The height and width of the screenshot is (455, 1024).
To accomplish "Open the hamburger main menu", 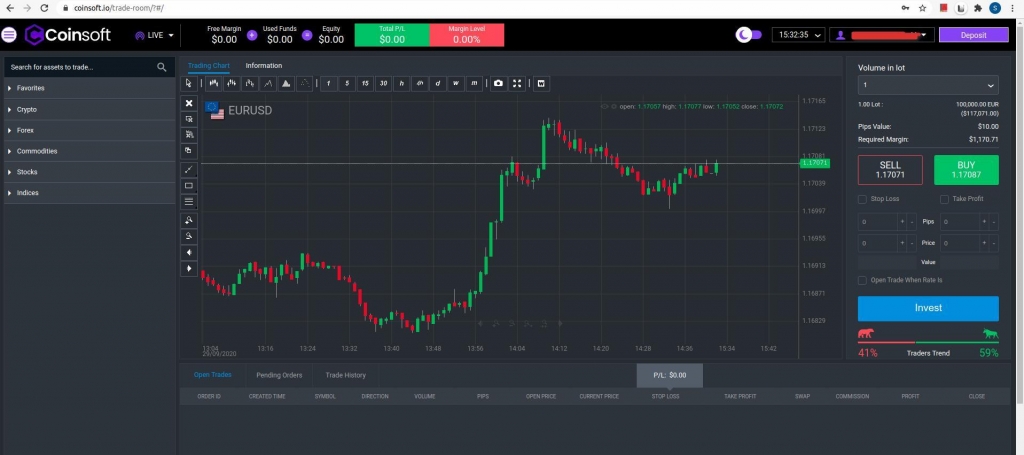I will pyautogui.click(x=8, y=35).
